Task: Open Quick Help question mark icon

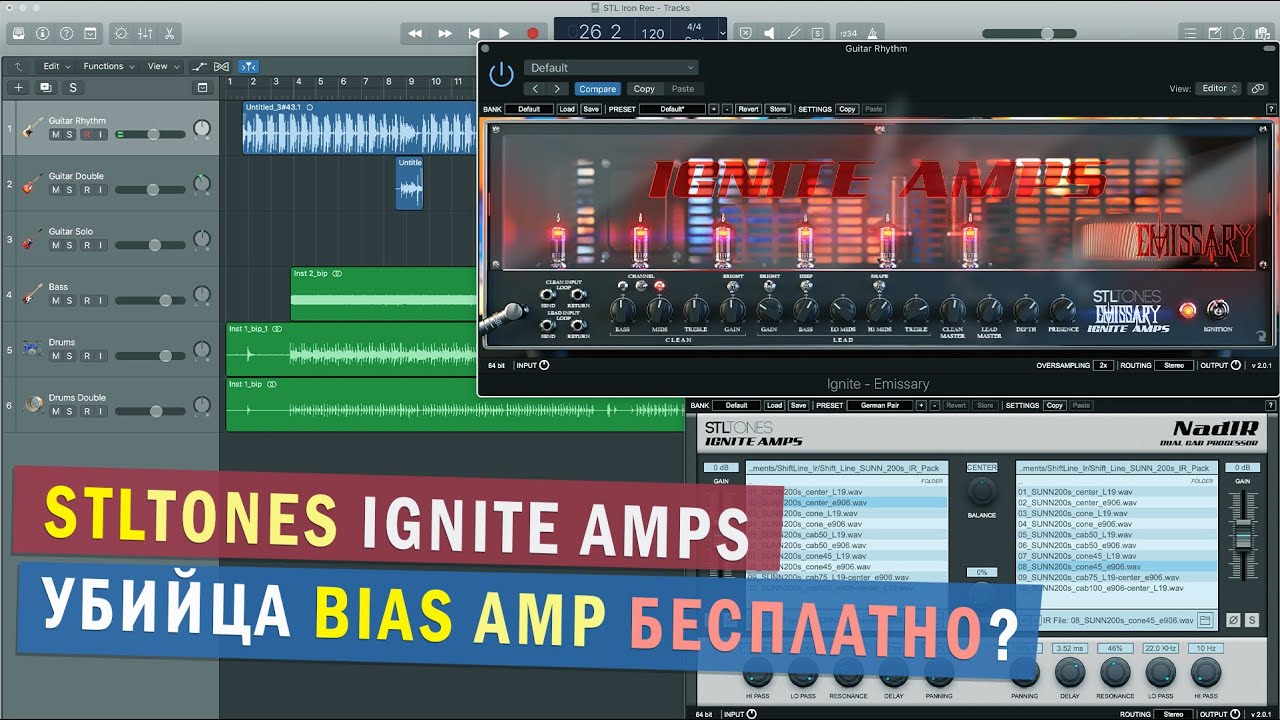Action: 66,33
